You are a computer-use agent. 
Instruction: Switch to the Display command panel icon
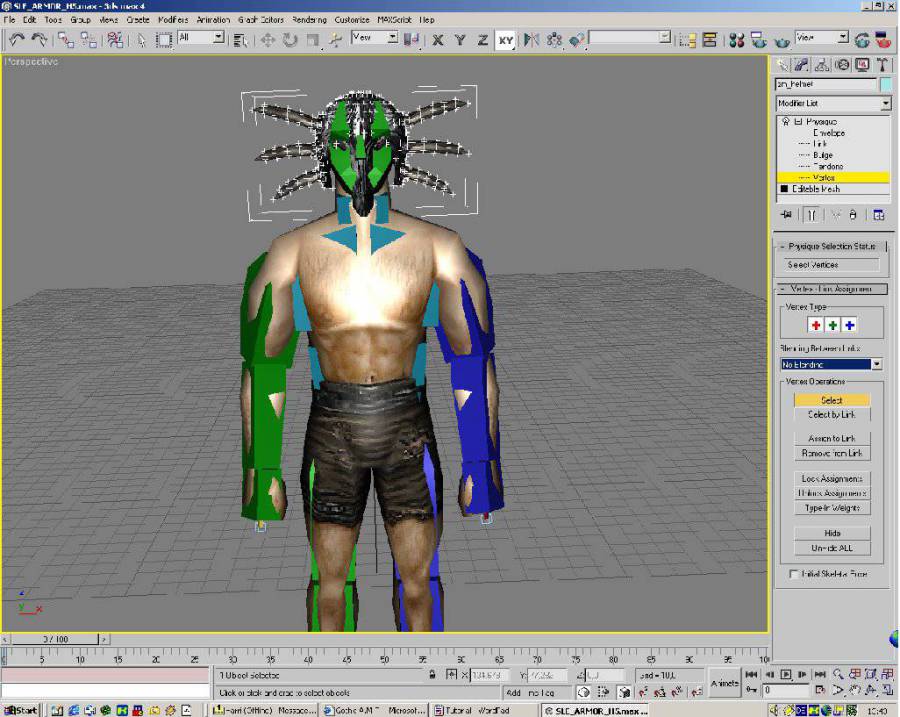(861, 64)
